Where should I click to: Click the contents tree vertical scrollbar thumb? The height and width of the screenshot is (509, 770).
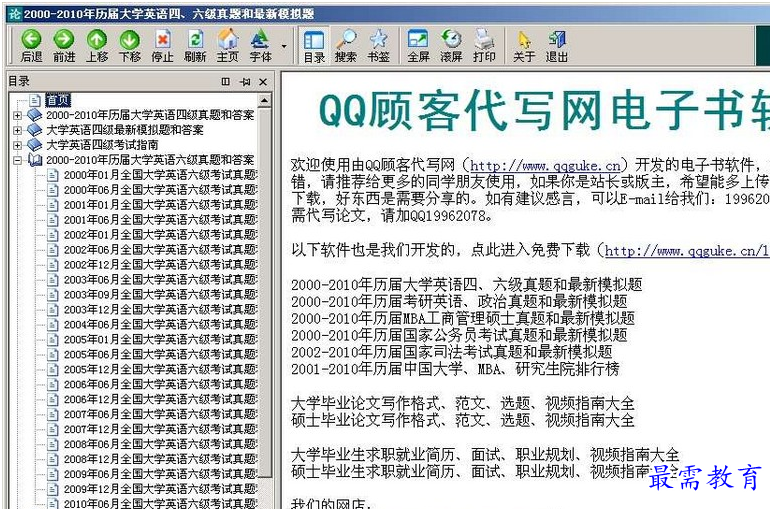265,292
